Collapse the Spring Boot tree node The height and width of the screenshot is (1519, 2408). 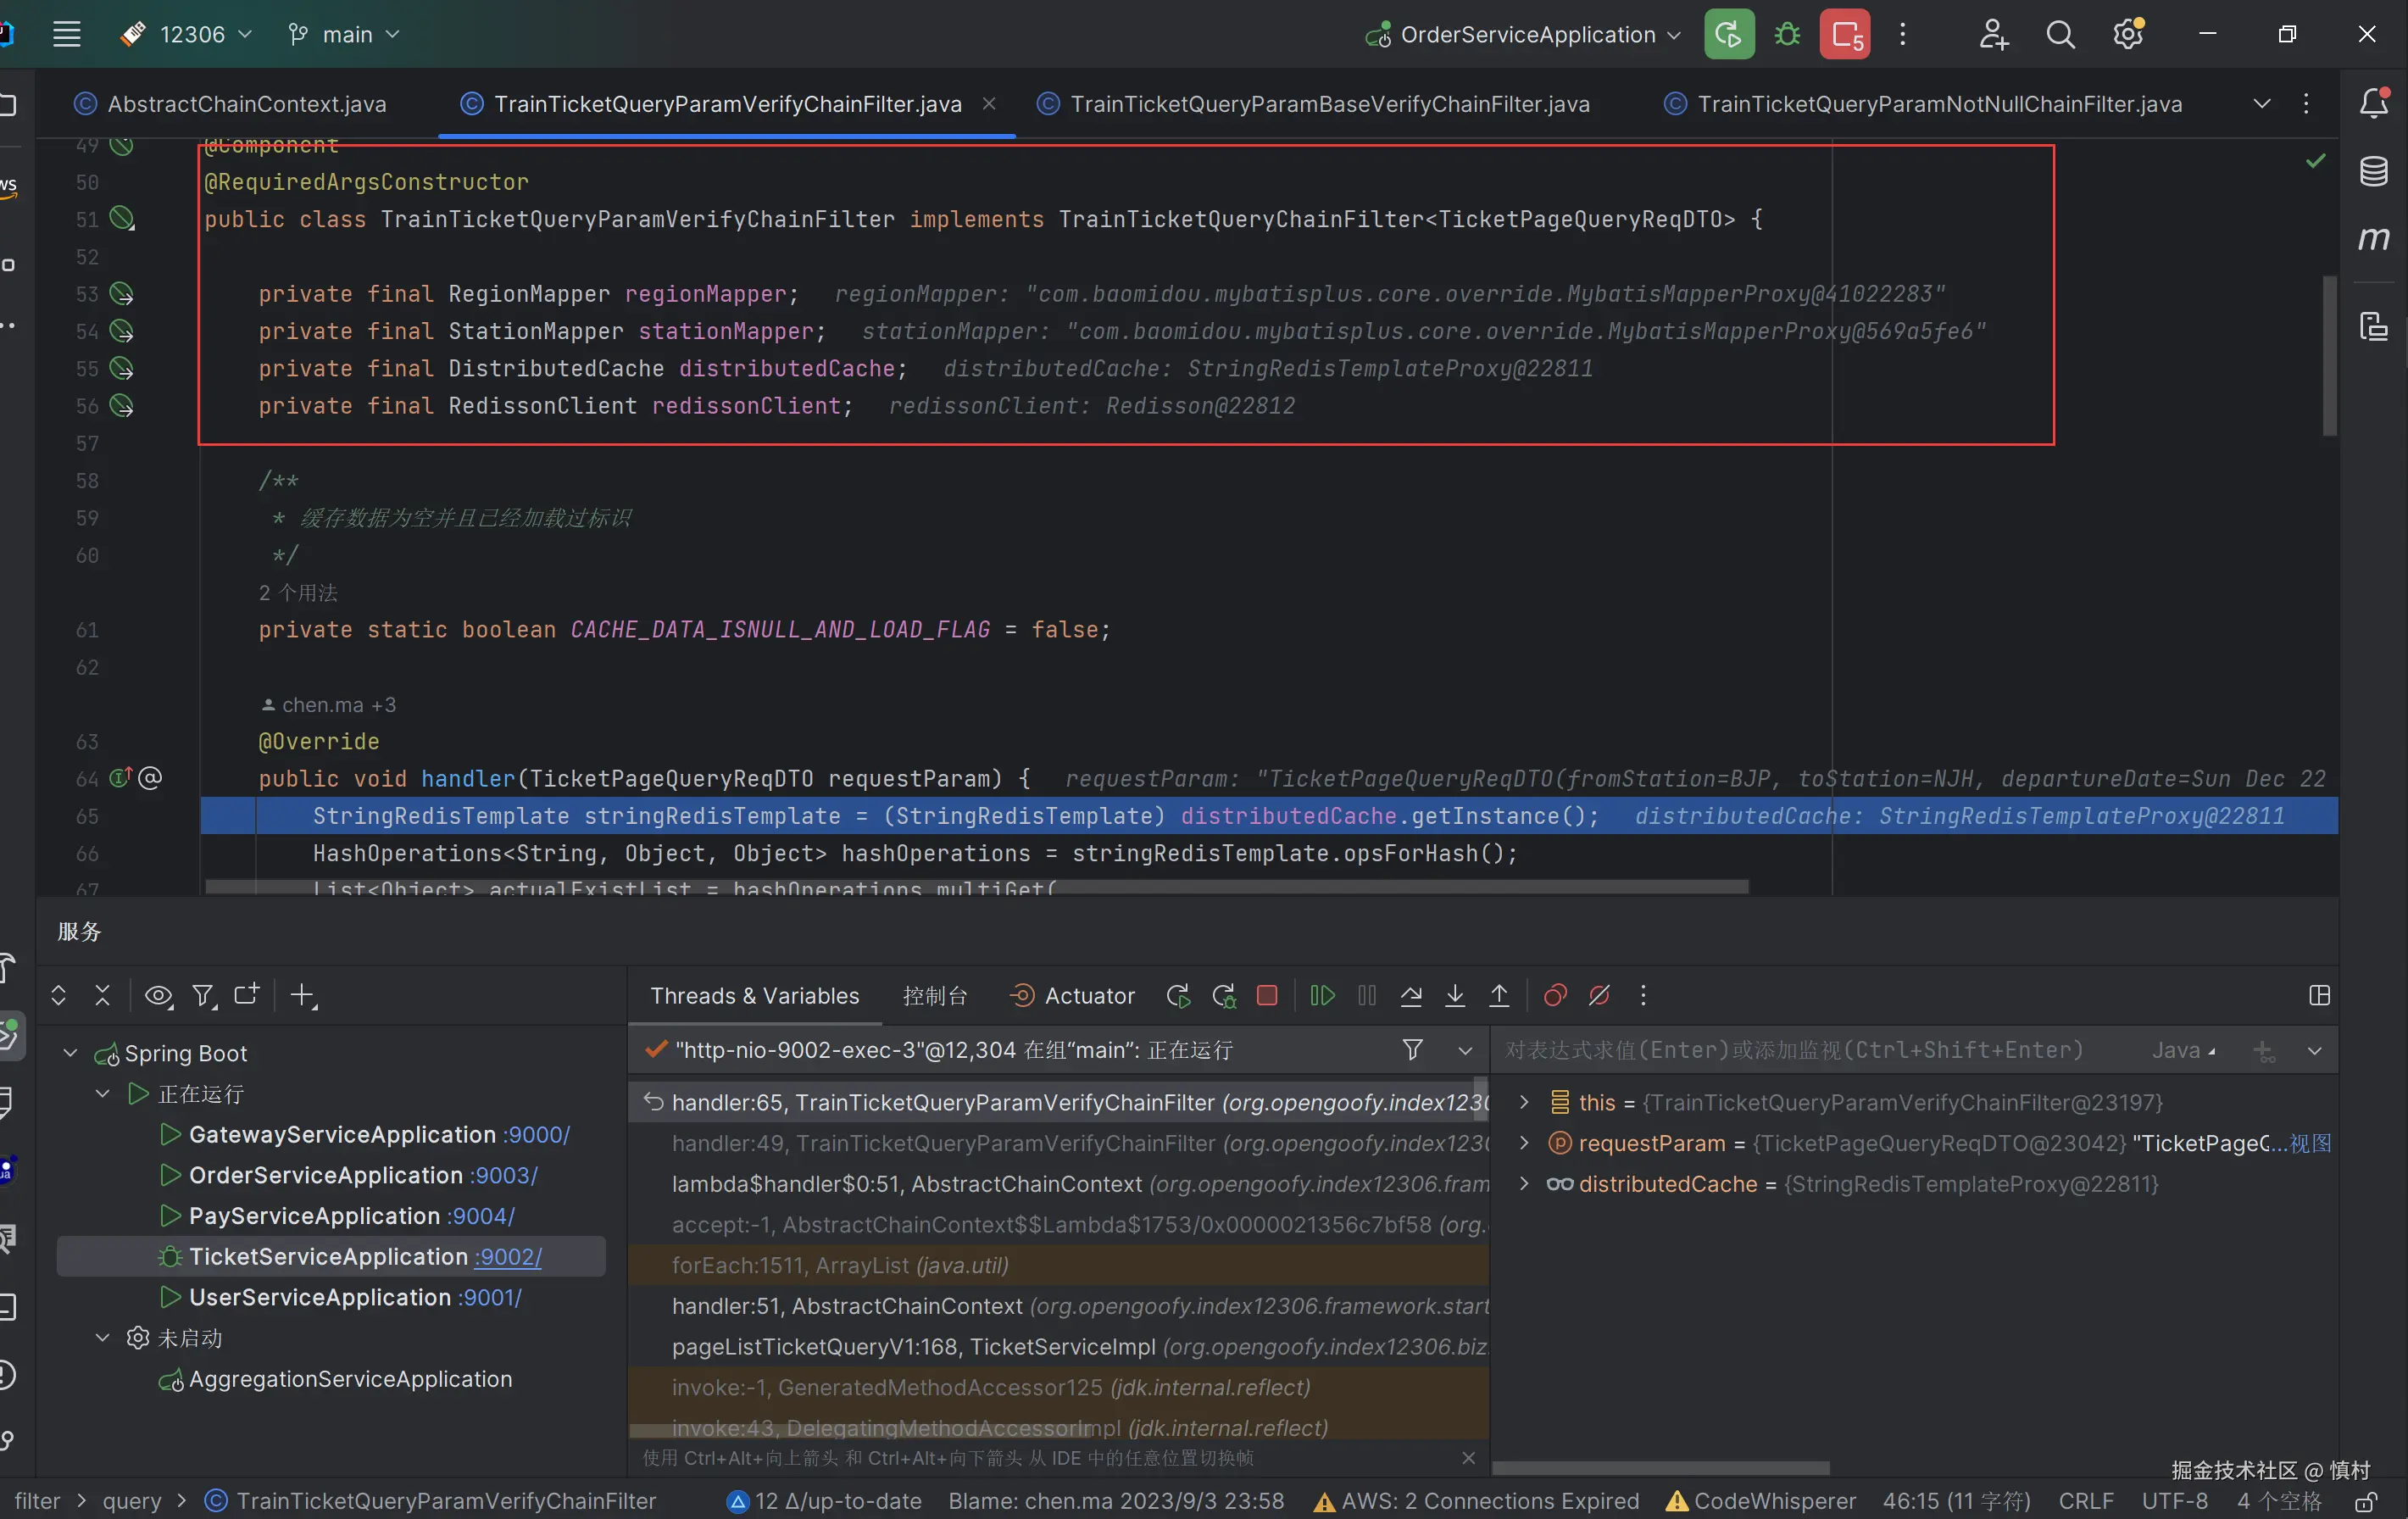click(x=70, y=1053)
